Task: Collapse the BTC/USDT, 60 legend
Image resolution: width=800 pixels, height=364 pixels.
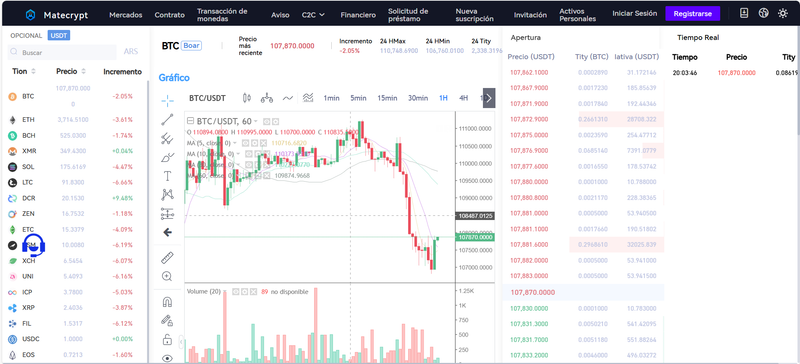Action: [x=190, y=122]
